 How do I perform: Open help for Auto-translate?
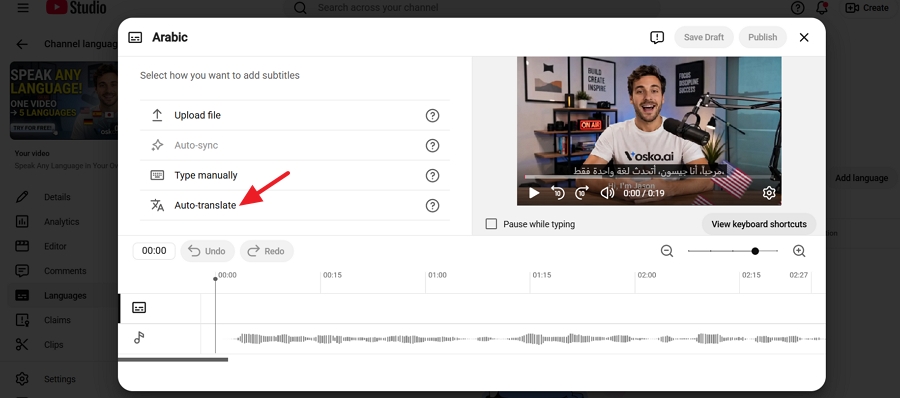[432, 205]
